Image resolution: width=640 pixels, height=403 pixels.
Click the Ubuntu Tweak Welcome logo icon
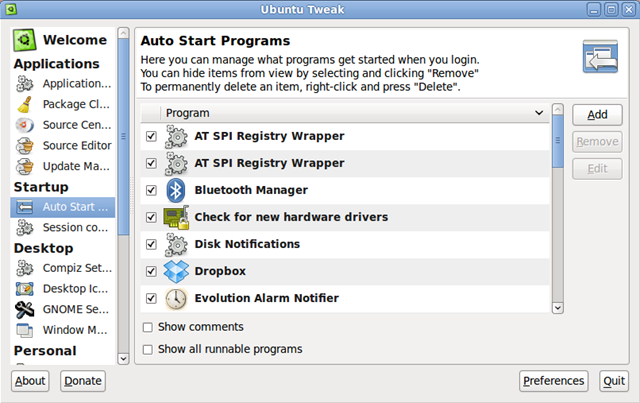click(x=24, y=40)
